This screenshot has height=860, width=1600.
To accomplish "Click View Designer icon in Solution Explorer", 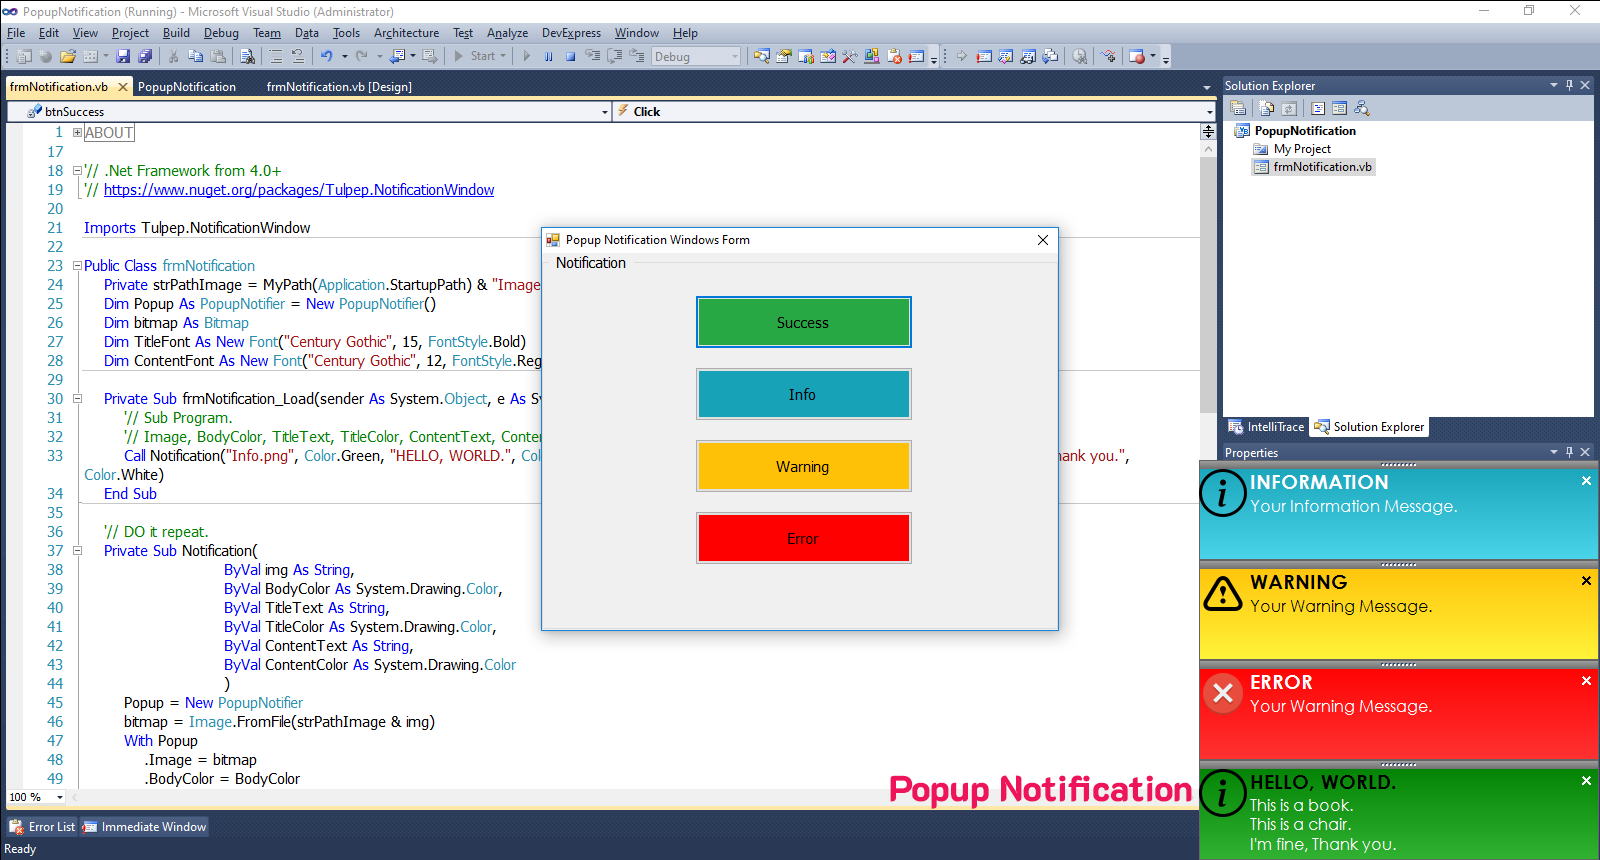I will 1340,108.
